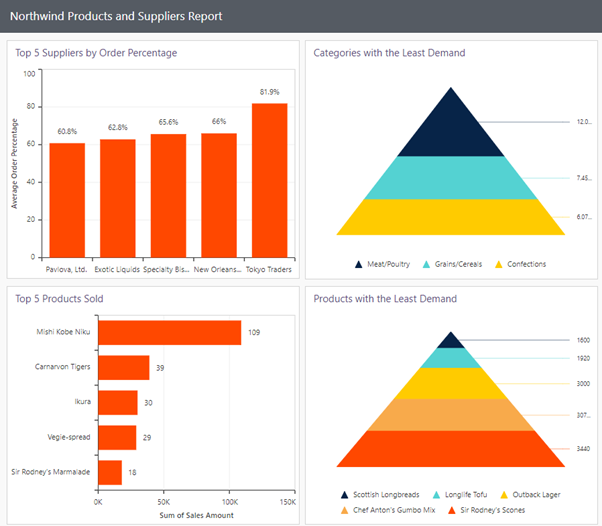
Task: Click the Top 5 Suppliers by Order Percentage title
Action: tap(96, 53)
